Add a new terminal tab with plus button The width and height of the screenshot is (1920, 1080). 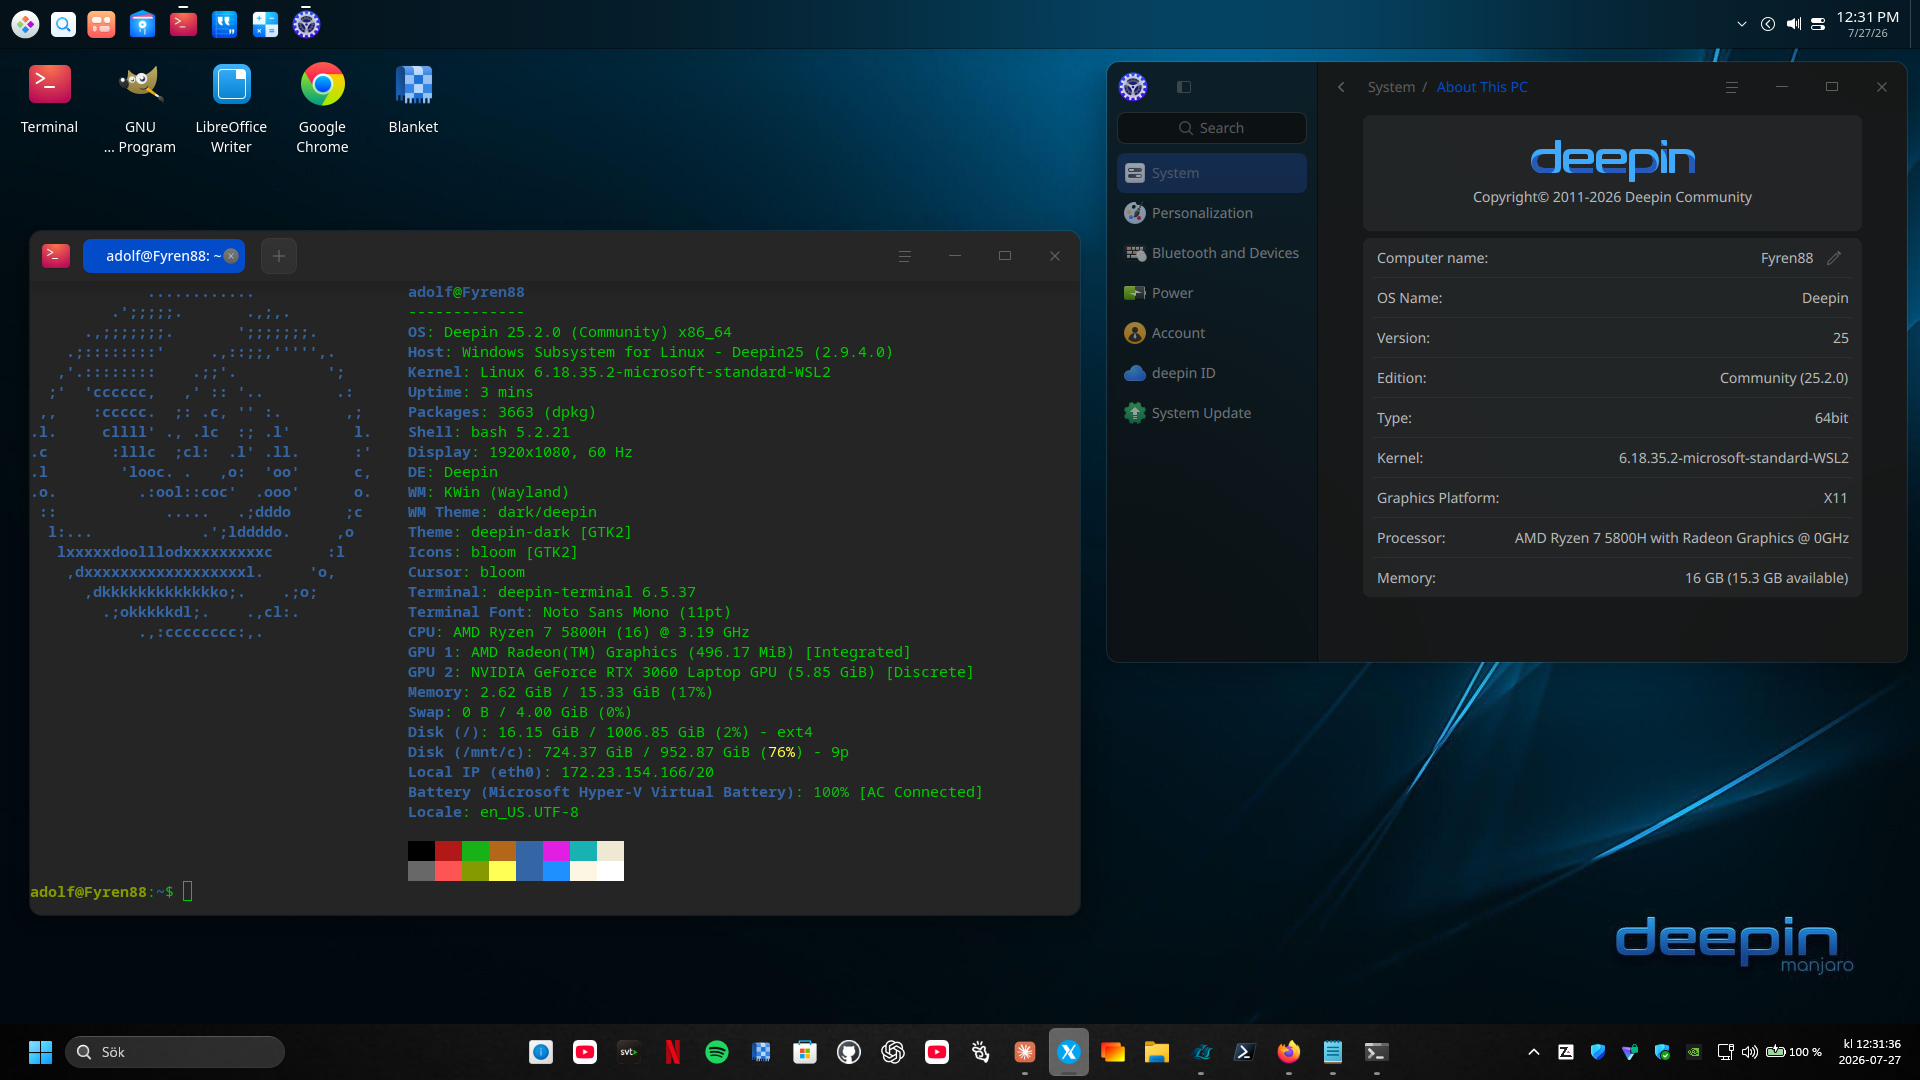point(279,256)
